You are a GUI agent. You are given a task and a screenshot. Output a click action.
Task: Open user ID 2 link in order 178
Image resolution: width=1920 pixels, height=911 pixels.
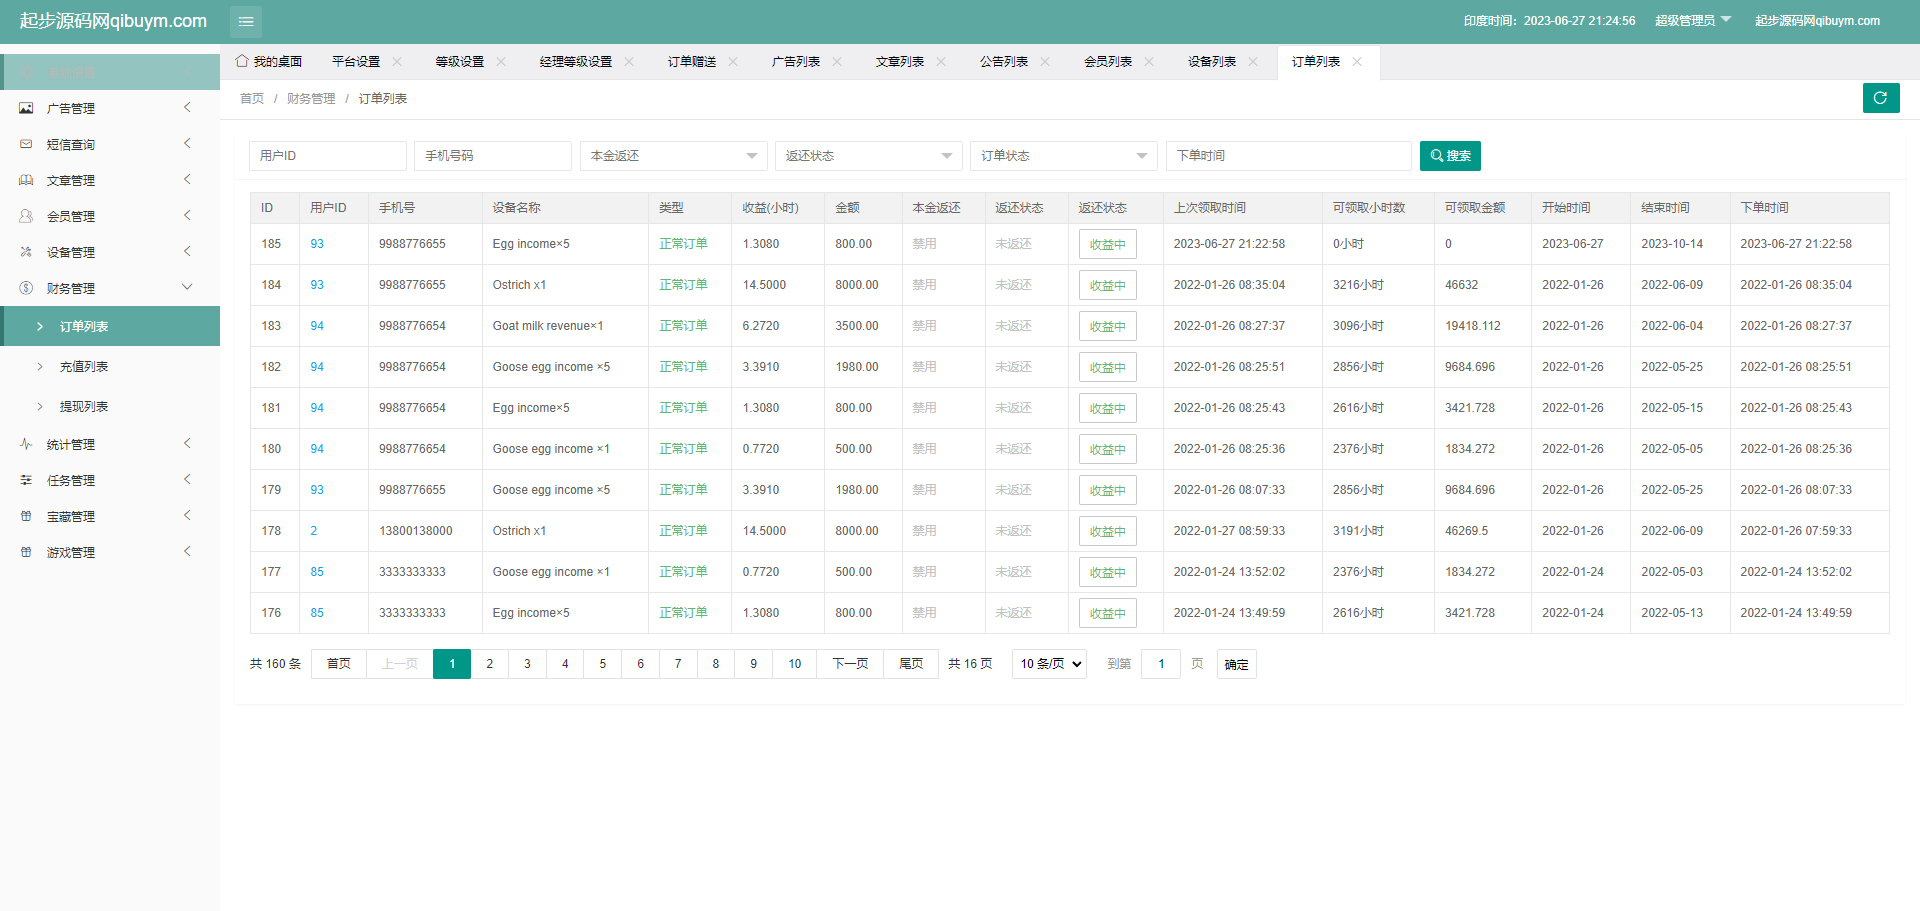(313, 531)
